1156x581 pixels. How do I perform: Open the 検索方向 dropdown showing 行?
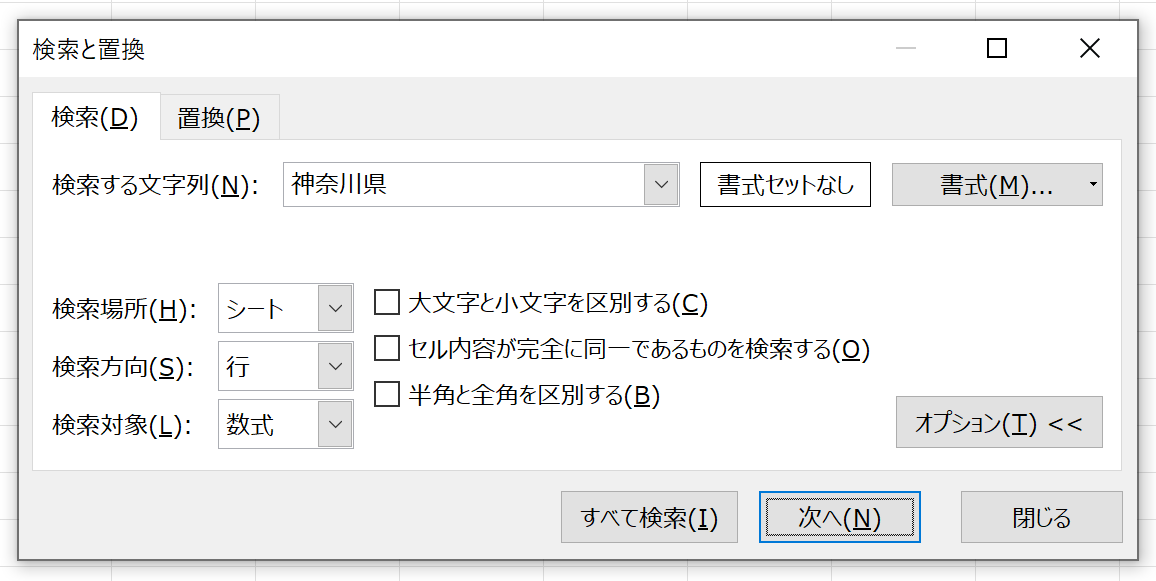[x=285, y=366]
